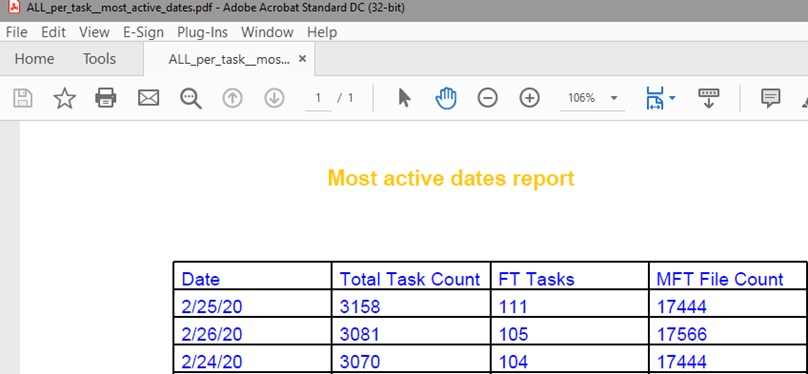
Task: Print the document using the printer icon
Action: coord(106,98)
